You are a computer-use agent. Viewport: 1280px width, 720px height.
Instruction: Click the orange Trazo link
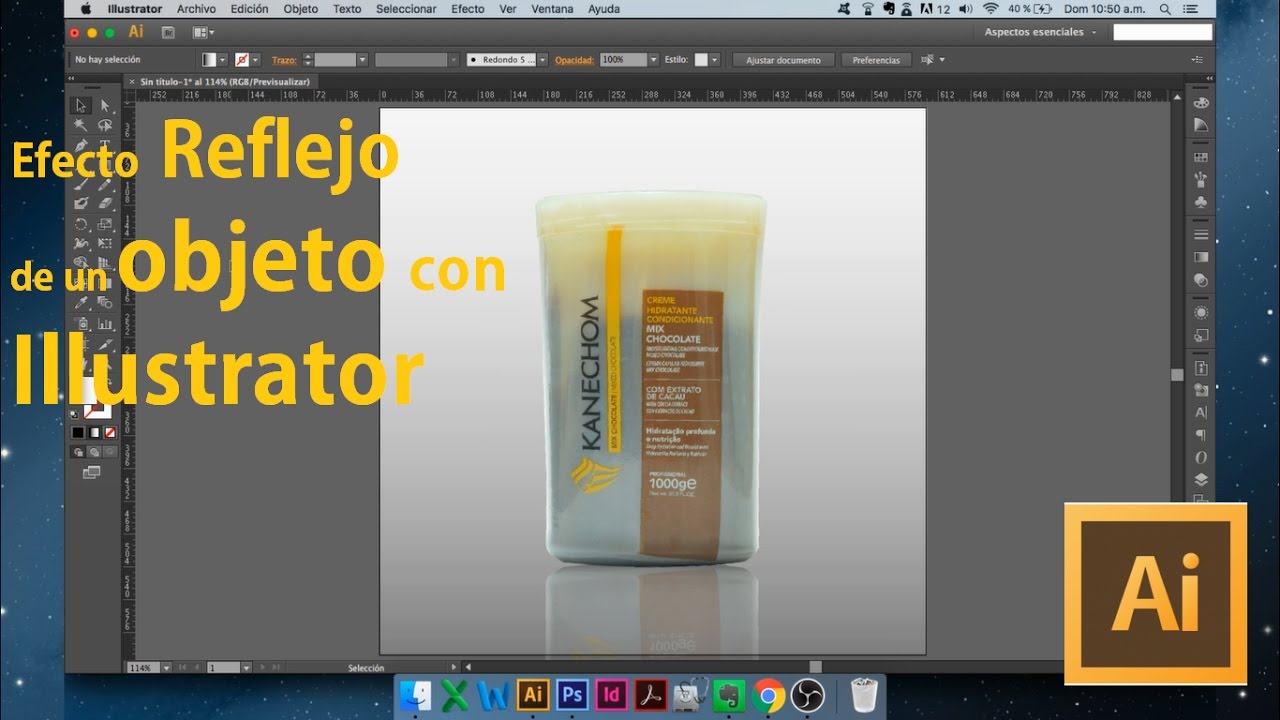click(284, 60)
